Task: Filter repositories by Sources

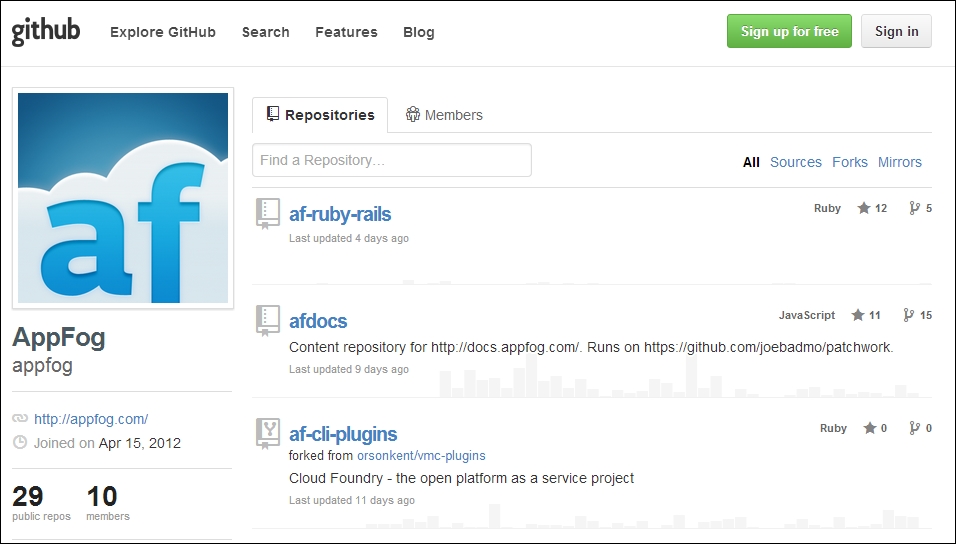Action: [795, 162]
